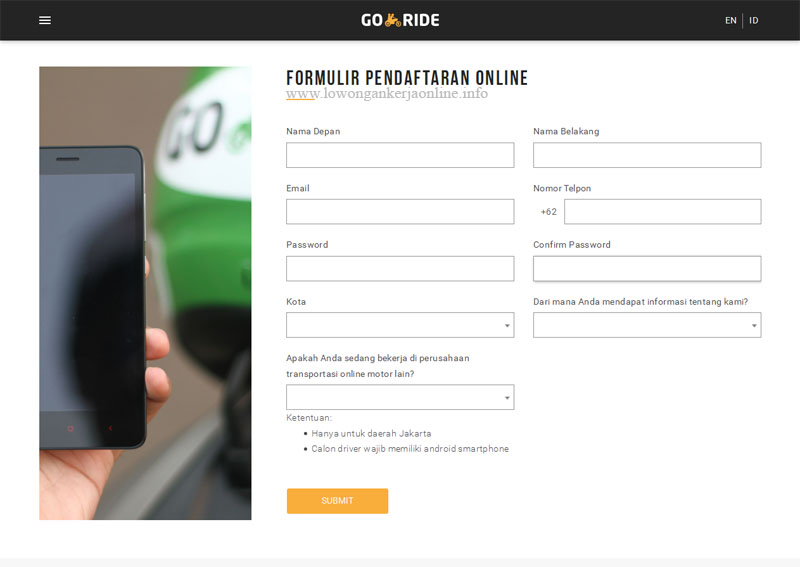Click the Formulir Pendaftaran Online heading
Viewport: 800px width, 567px height.
pyautogui.click(x=407, y=78)
